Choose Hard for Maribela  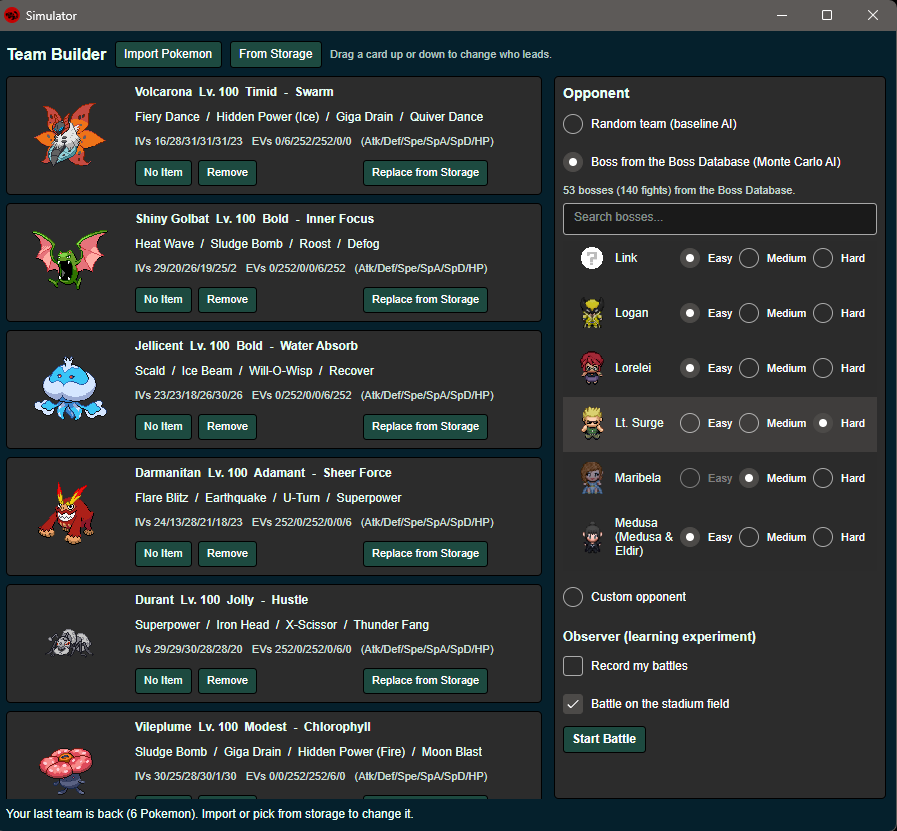(x=823, y=478)
